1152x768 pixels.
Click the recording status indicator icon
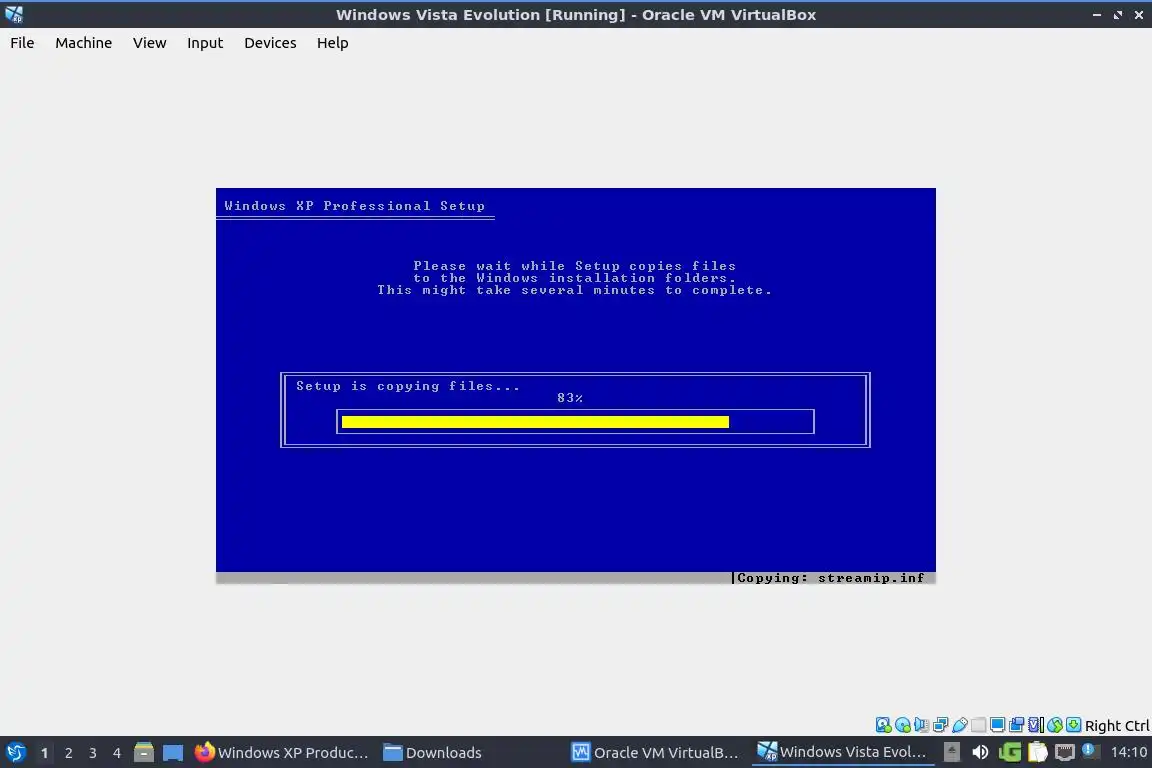coord(1017,725)
